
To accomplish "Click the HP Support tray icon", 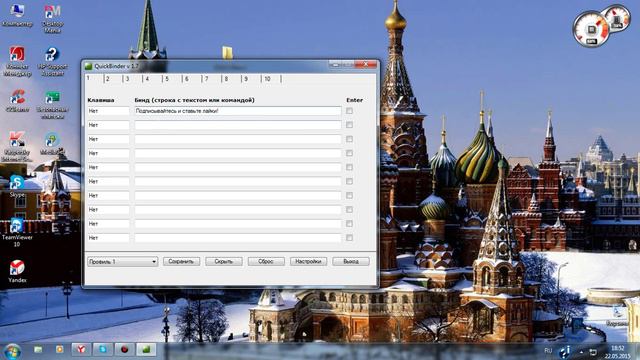I will coord(565,351).
